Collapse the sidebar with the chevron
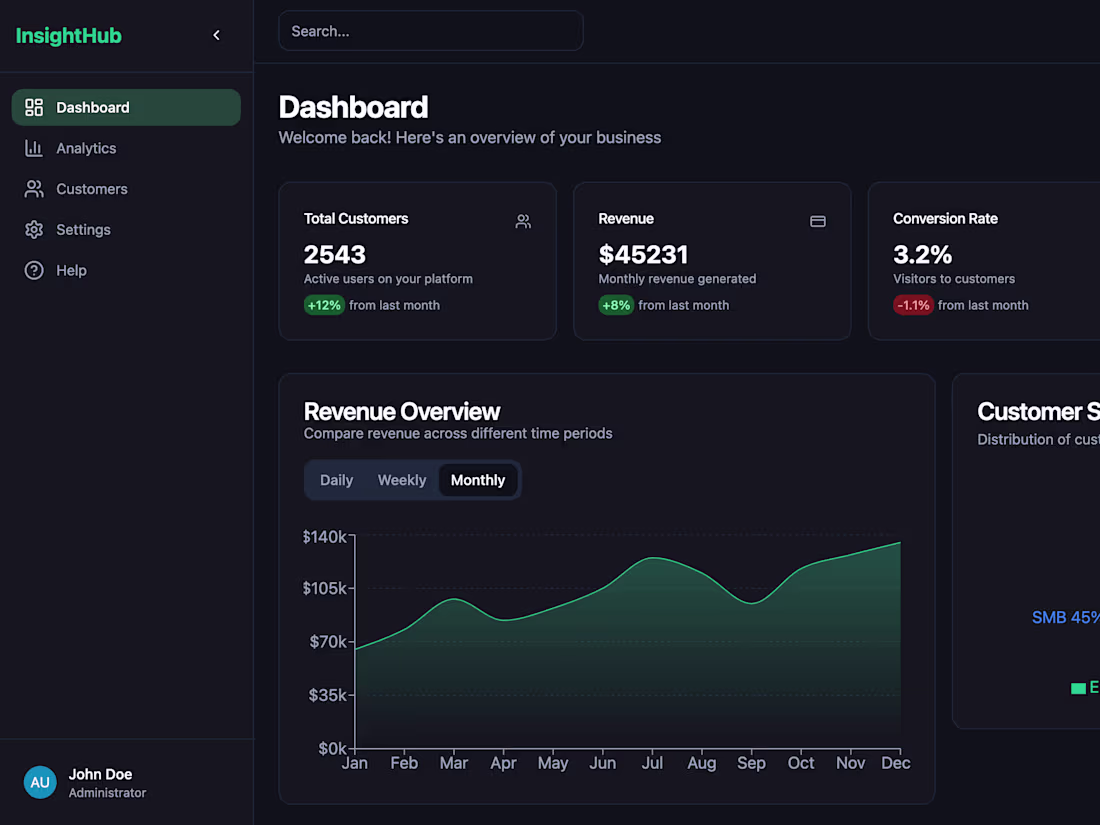This screenshot has height=825, width=1100. pyautogui.click(x=216, y=34)
